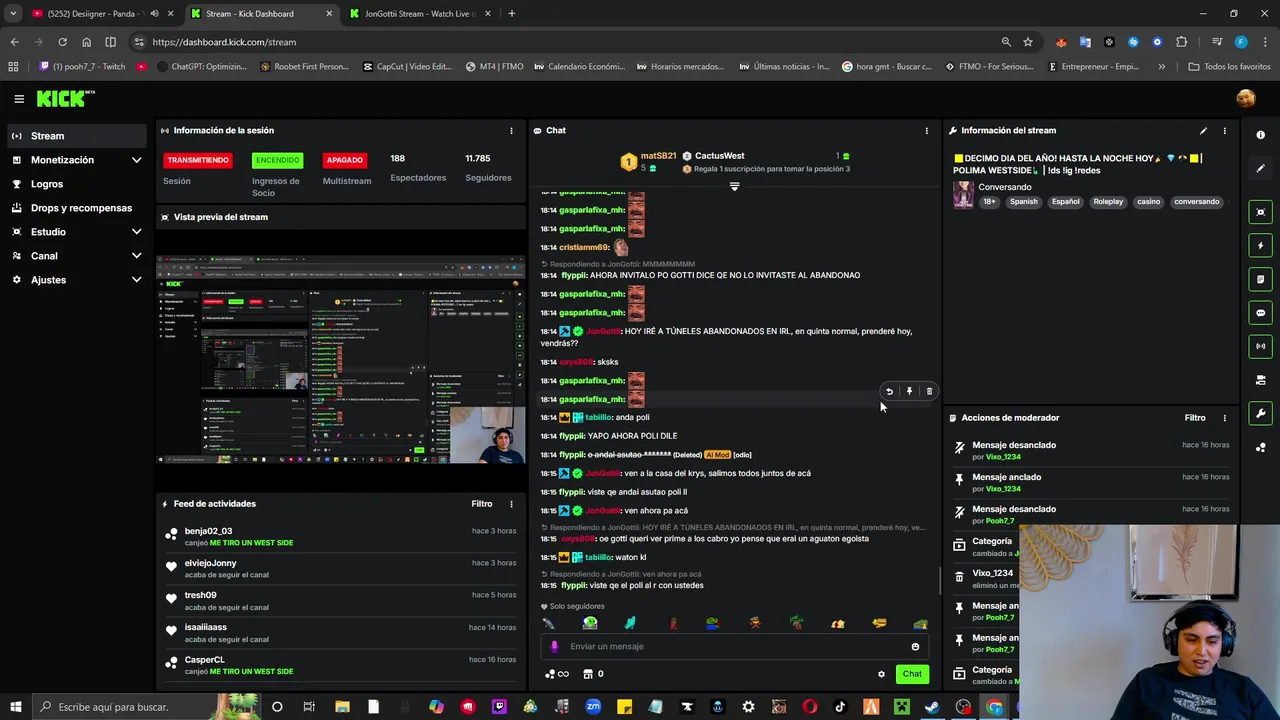Open the profile avatar menu in the dashboard header
This screenshot has width=1280, height=720.
pyautogui.click(x=1245, y=98)
